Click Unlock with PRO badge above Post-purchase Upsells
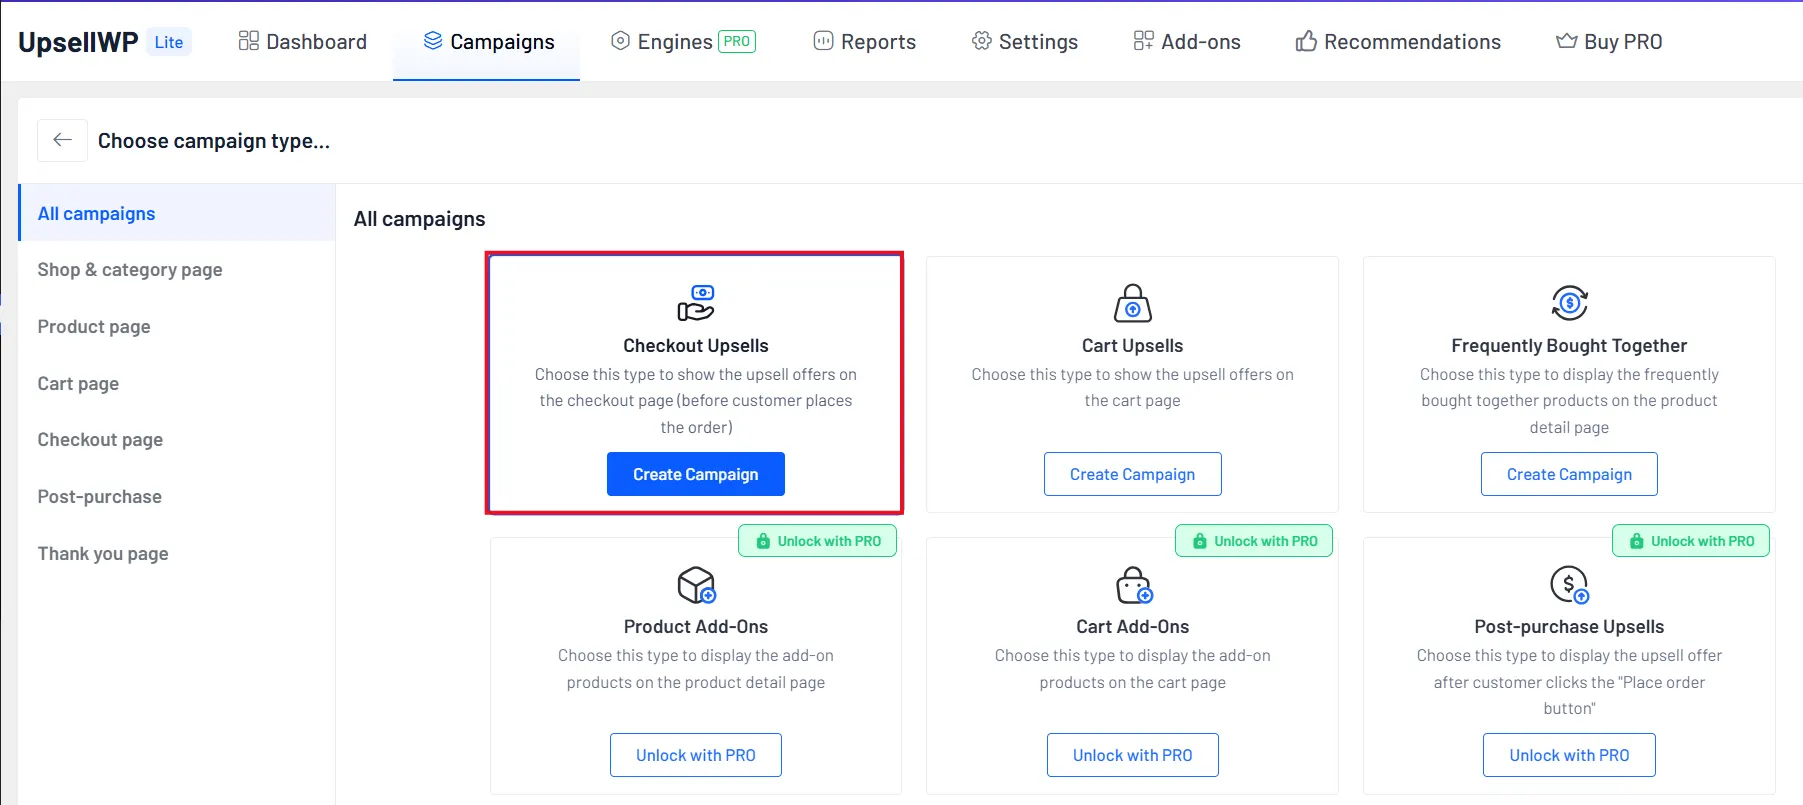 [1691, 541]
